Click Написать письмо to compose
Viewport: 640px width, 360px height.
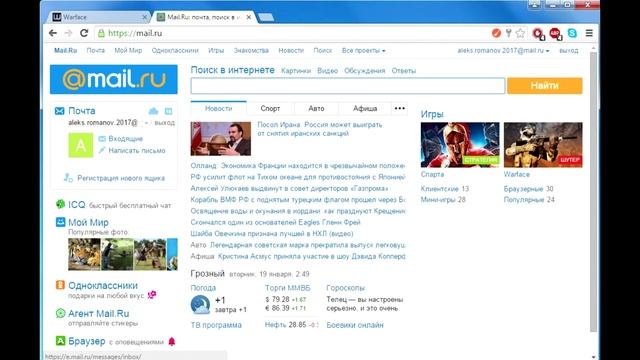pyautogui.click(x=137, y=150)
